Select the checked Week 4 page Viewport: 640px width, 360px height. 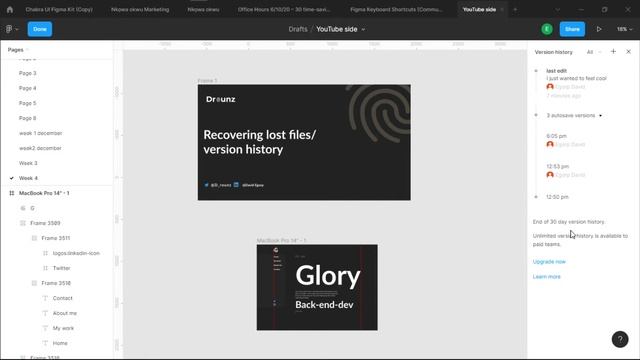click(x=28, y=178)
